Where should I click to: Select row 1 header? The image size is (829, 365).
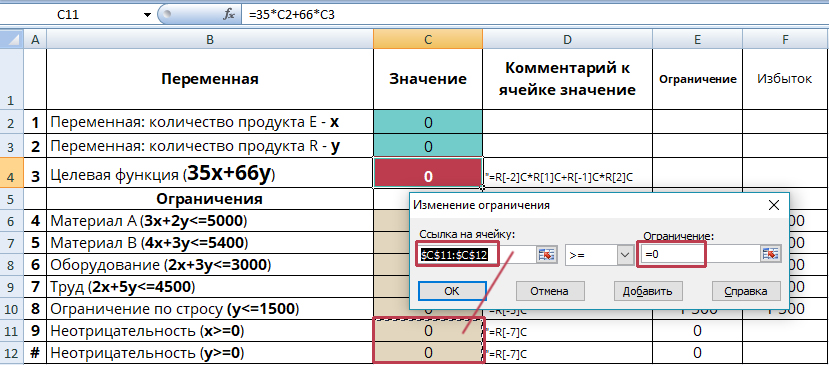[12, 79]
